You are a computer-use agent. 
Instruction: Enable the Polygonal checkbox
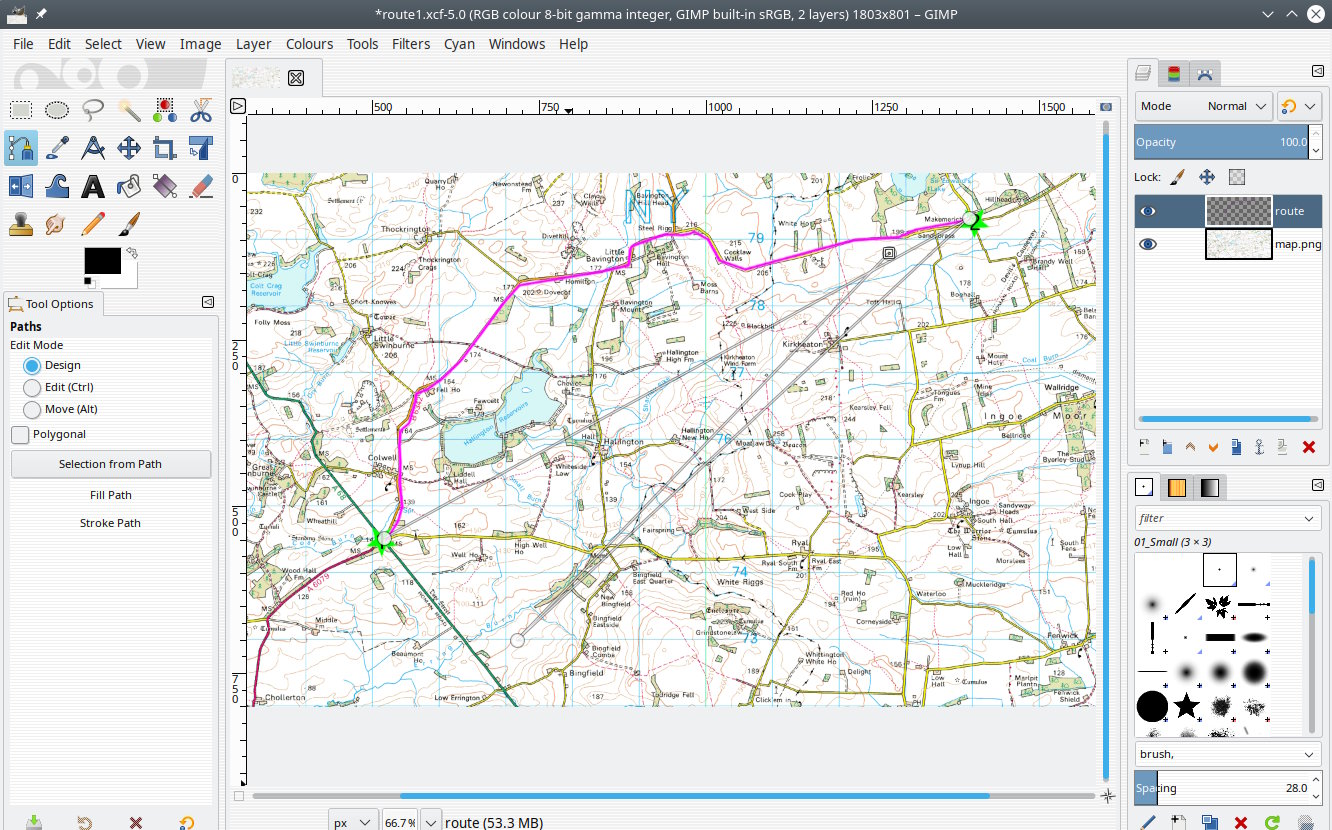[20, 435]
